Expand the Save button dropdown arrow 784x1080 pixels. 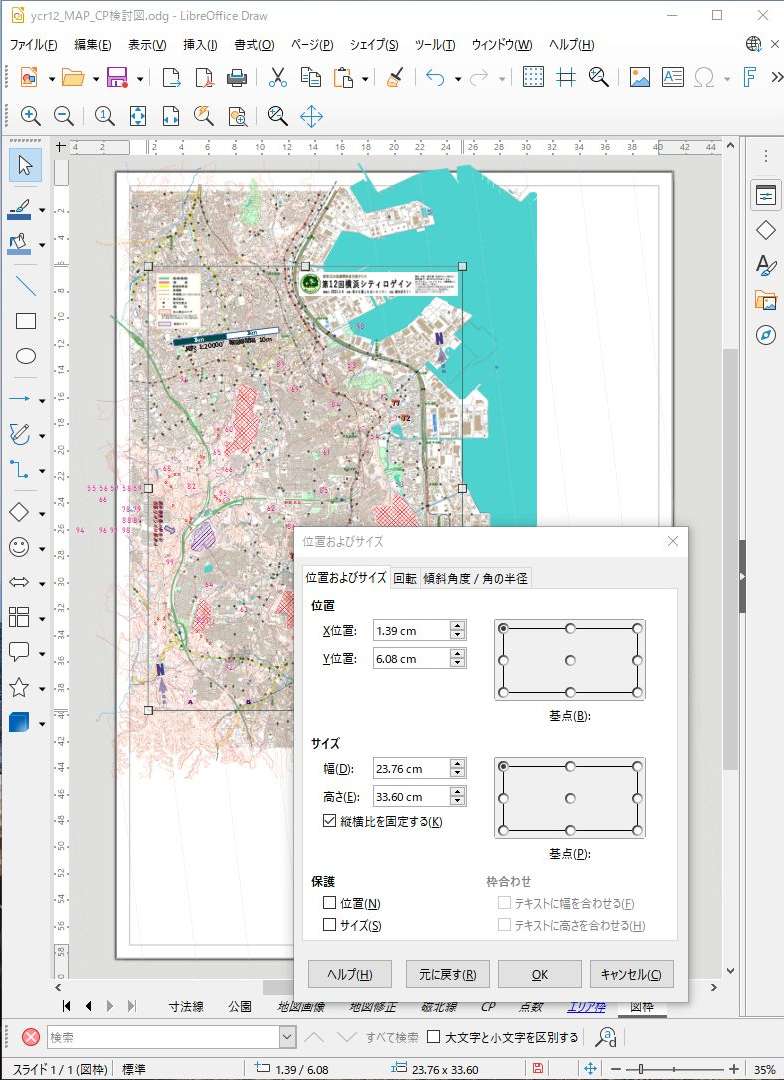click(140, 79)
